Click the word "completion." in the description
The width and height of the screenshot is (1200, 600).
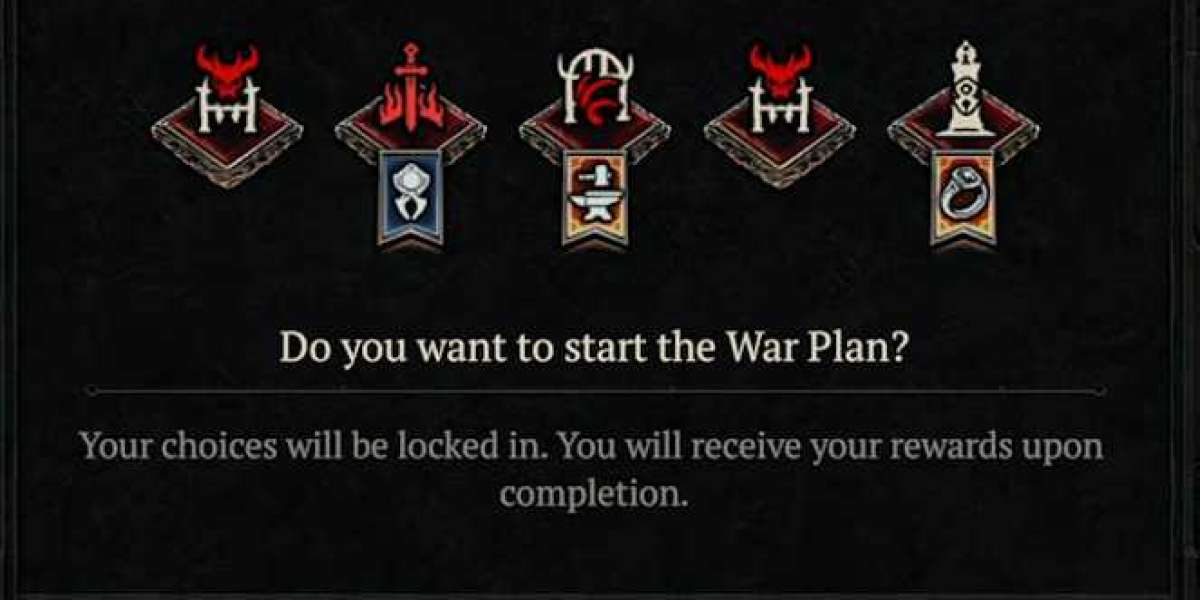point(594,494)
